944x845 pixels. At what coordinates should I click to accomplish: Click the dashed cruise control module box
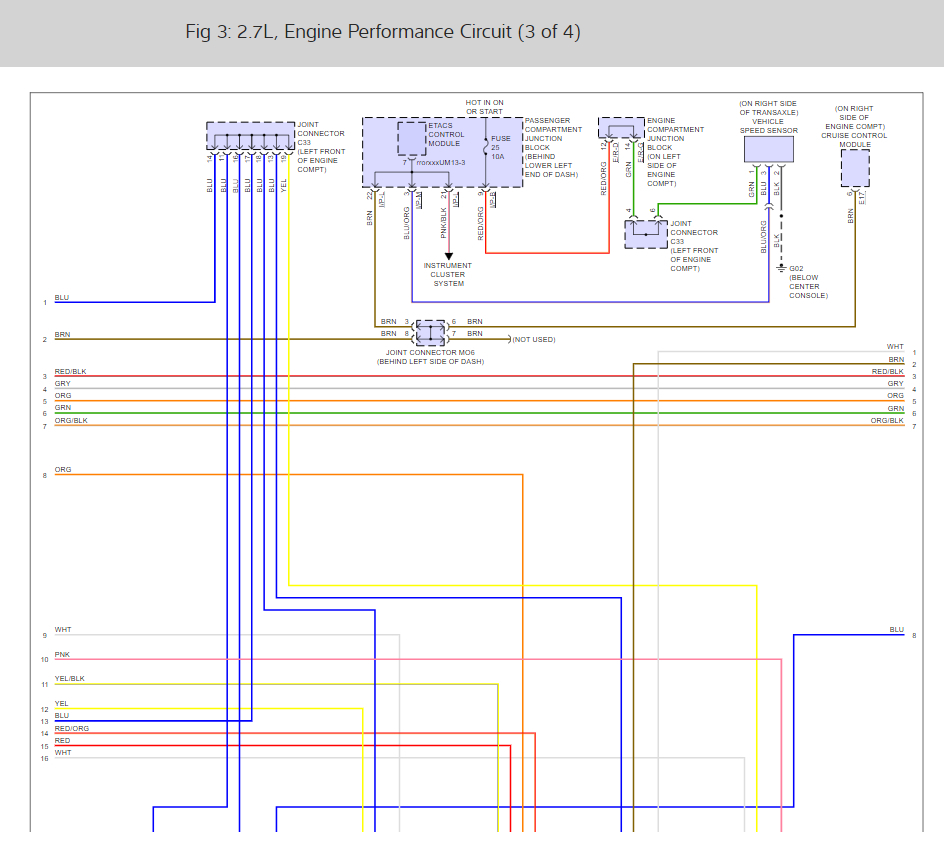pyautogui.click(x=855, y=168)
